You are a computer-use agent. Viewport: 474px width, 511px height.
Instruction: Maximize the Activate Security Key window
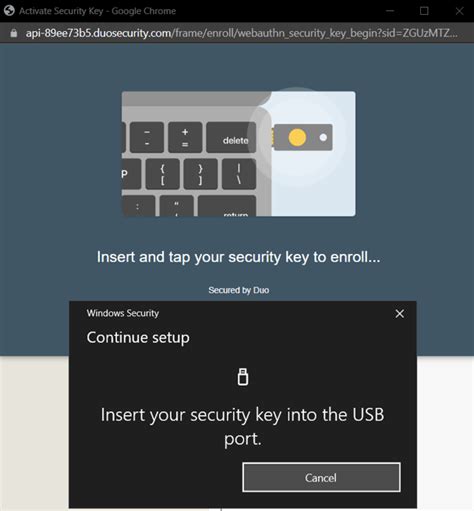pos(424,11)
